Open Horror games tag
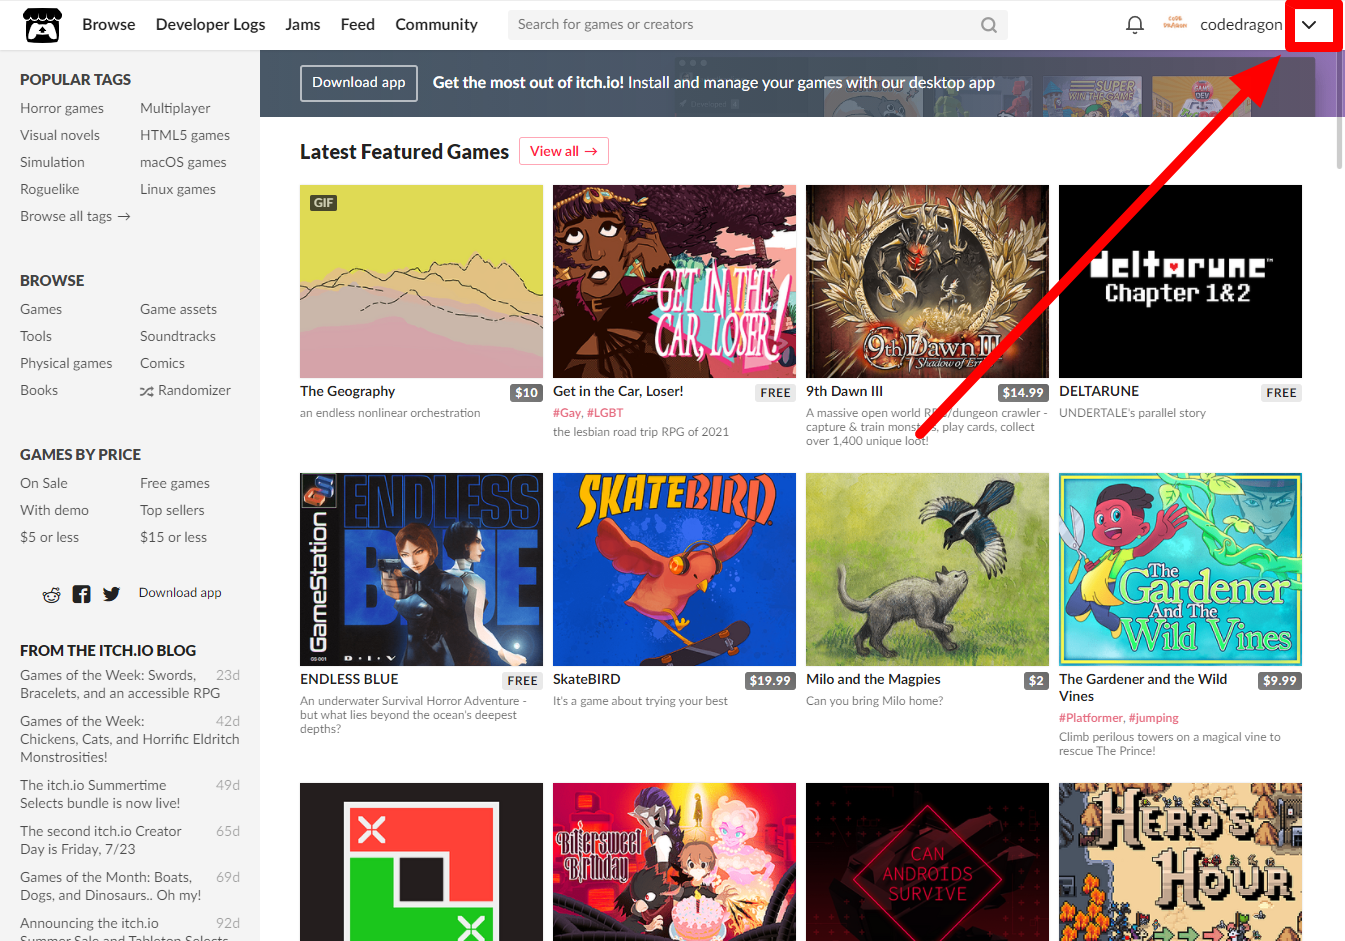Image resolution: width=1345 pixels, height=941 pixels. click(62, 108)
